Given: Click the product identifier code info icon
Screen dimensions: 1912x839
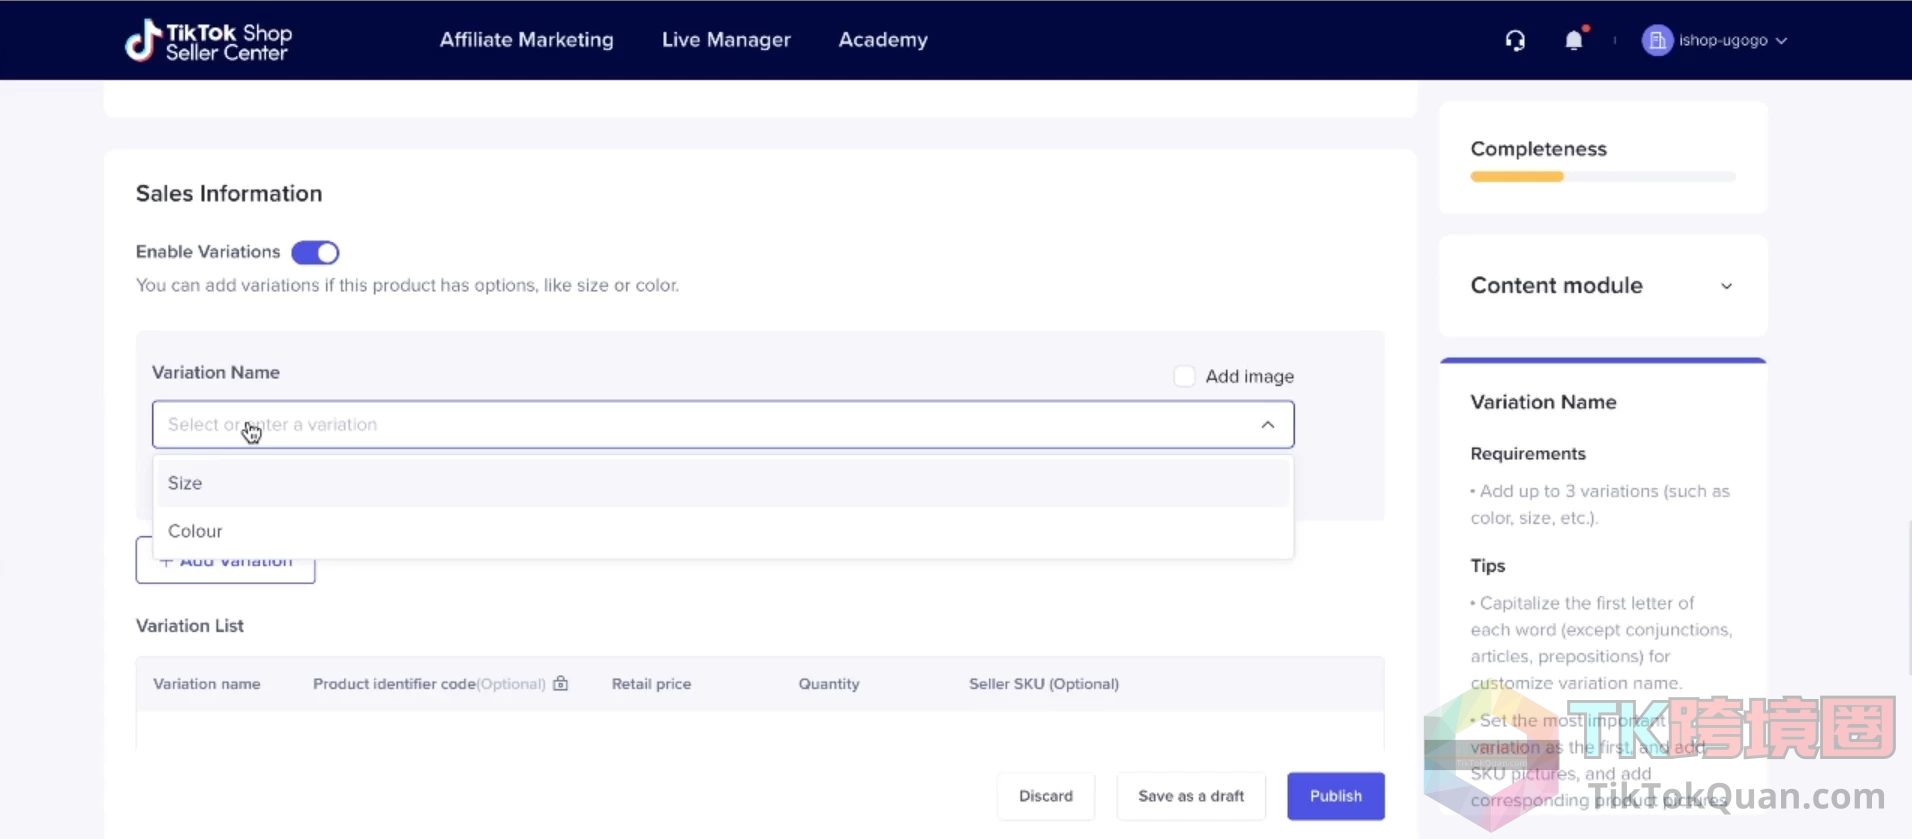Looking at the screenshot, I should click(x=561, y=684).
